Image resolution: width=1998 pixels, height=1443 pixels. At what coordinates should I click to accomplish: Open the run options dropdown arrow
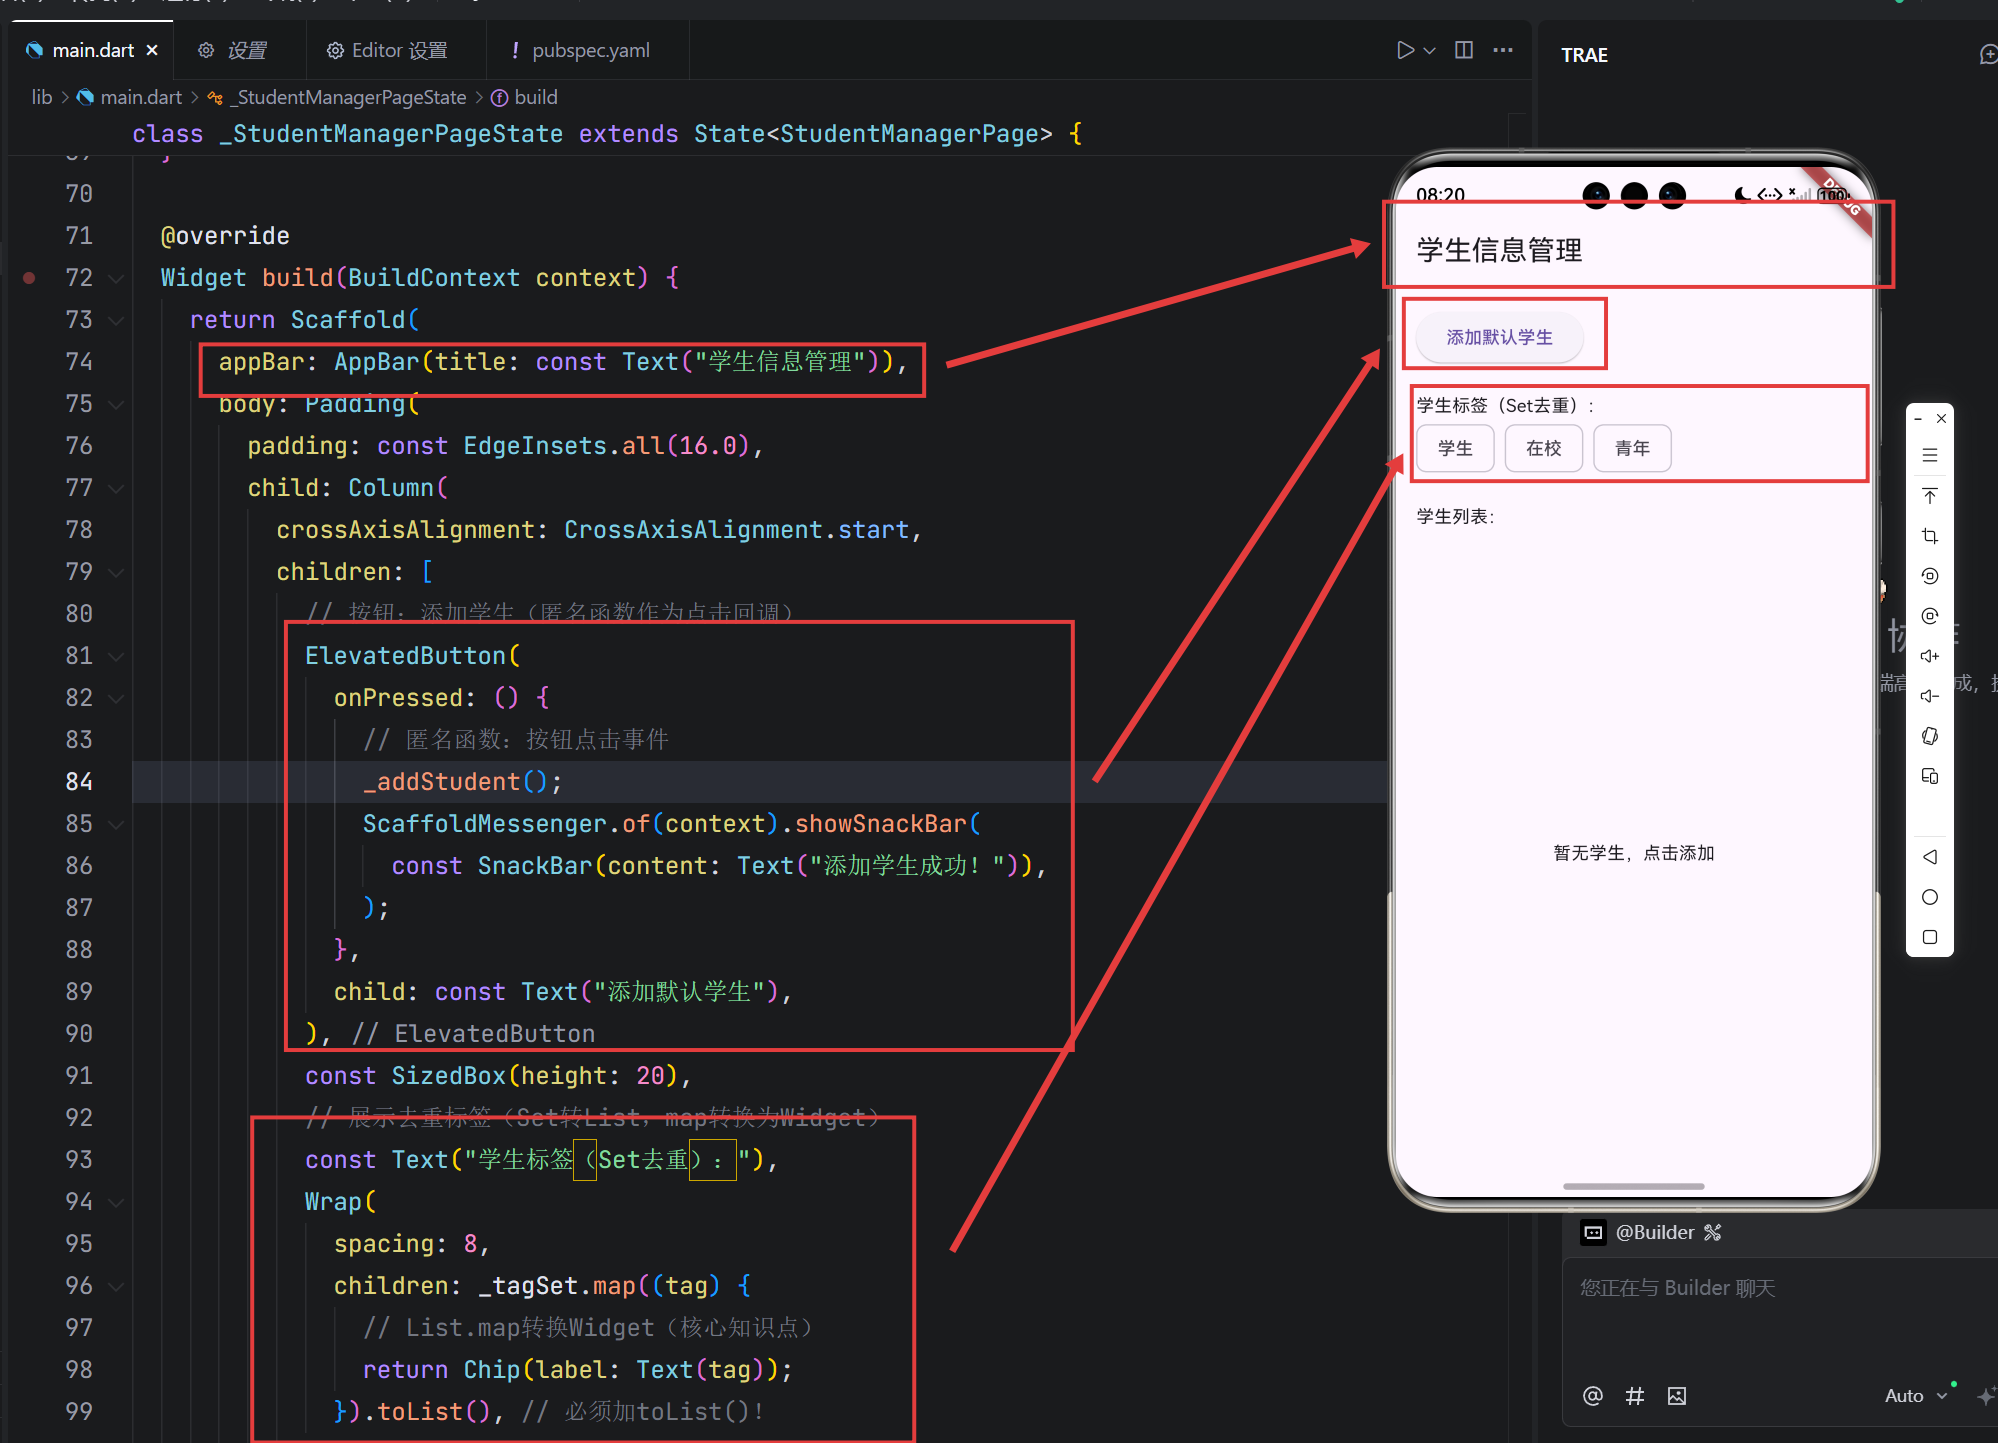(x=1430, y=50)
